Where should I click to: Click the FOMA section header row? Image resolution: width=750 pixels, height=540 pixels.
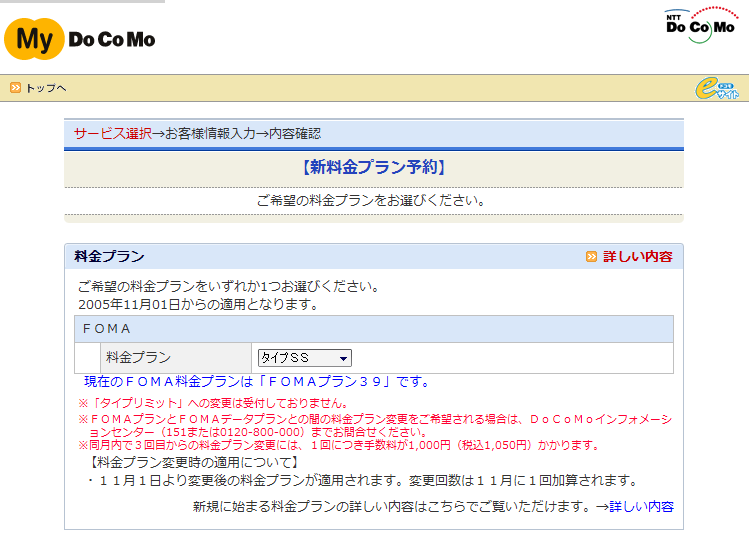tap(373, 328)
